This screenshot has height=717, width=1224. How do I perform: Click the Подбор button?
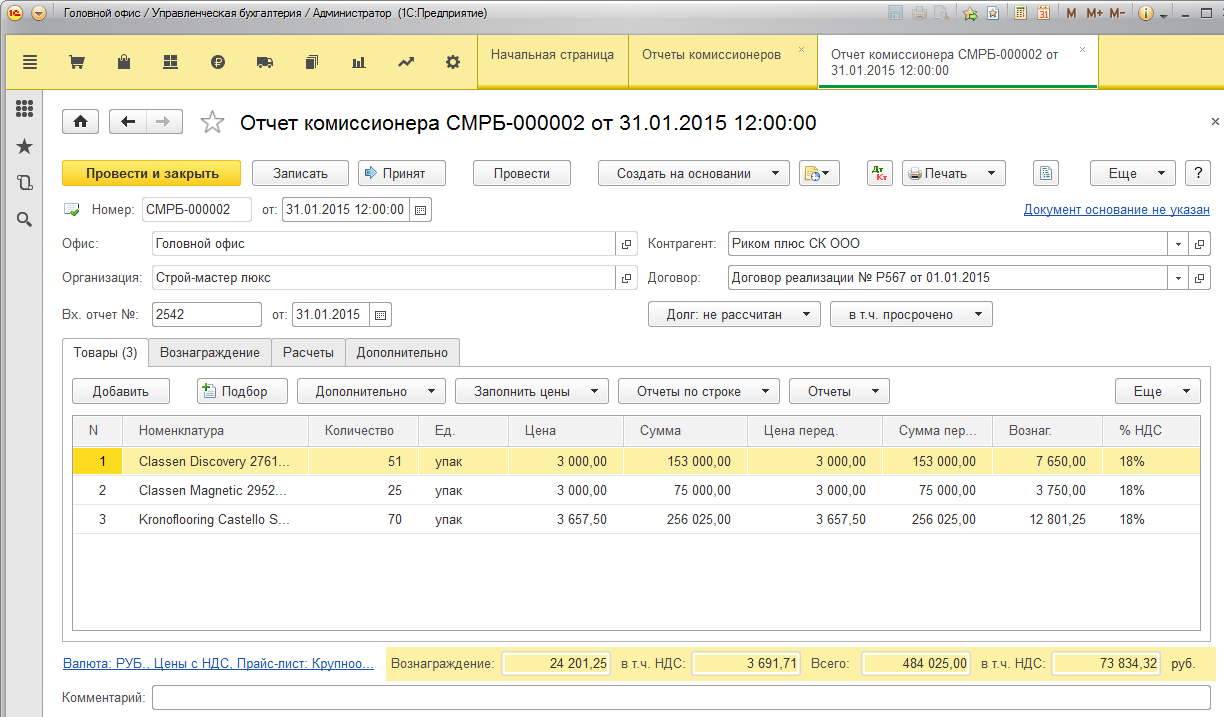pyautogui.click(x=243, y=391)
